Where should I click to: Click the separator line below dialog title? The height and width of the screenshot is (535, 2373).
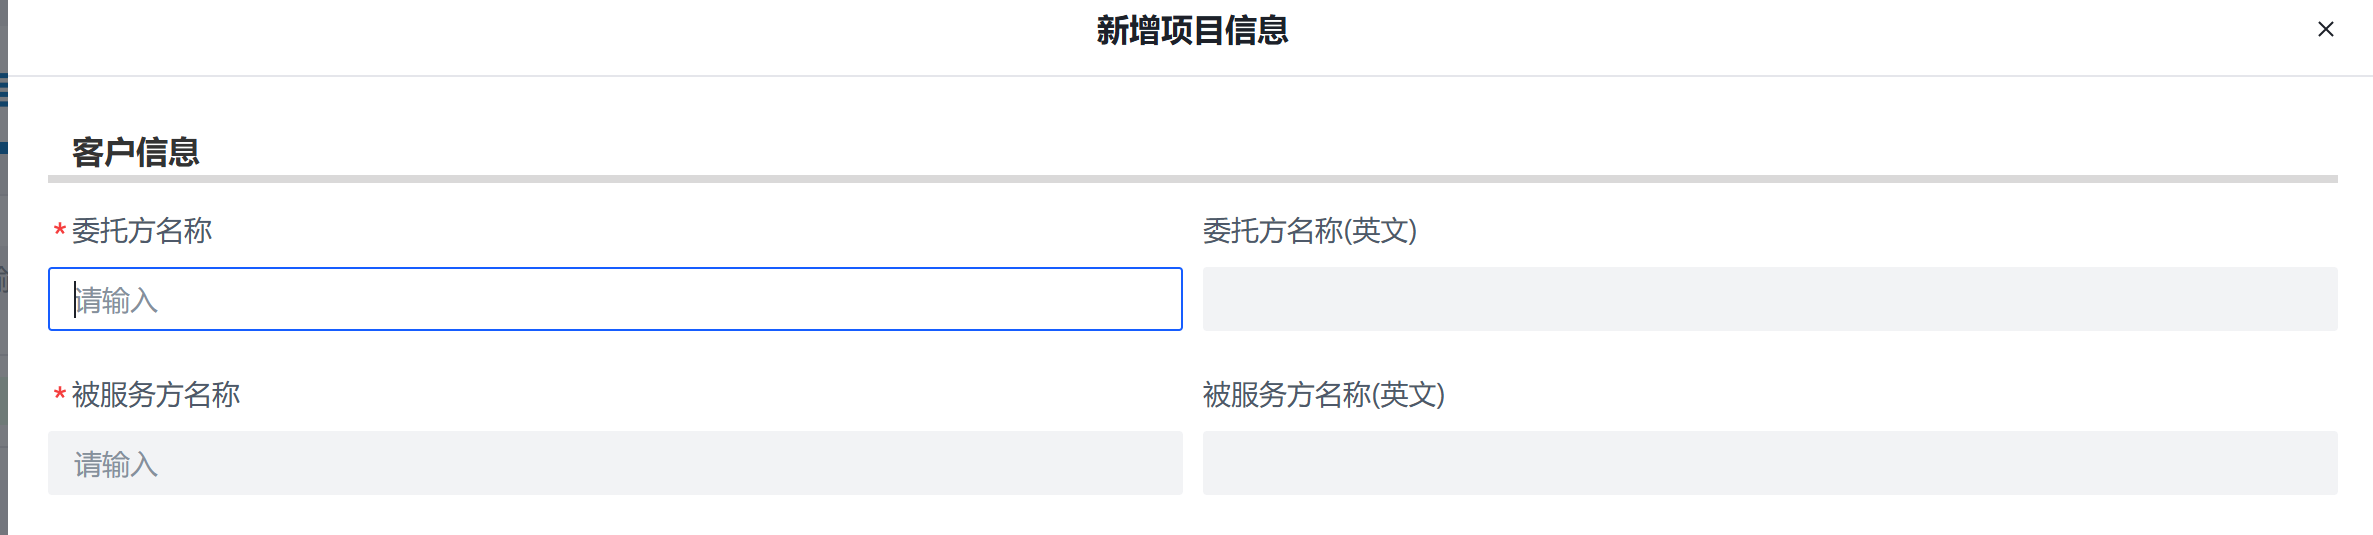(x=1190, y=76)
